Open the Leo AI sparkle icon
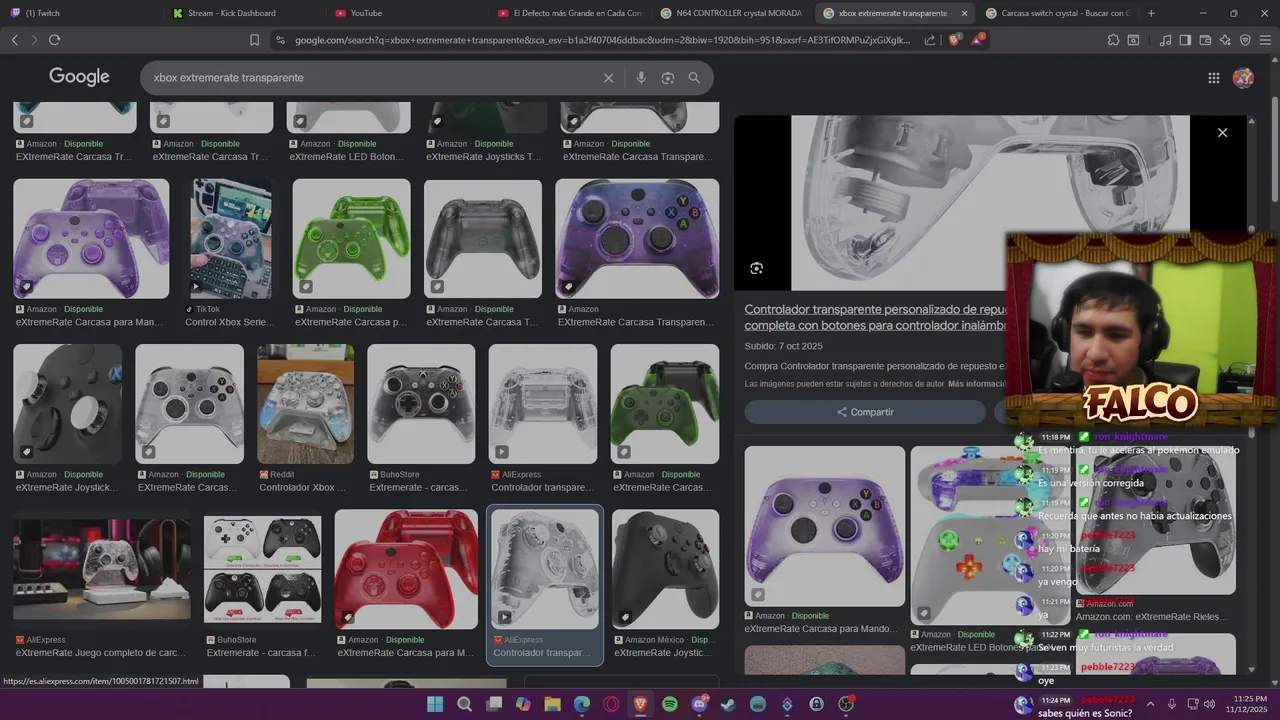The height and width of the screenshot is (720, 1280). pos(1225,40)
